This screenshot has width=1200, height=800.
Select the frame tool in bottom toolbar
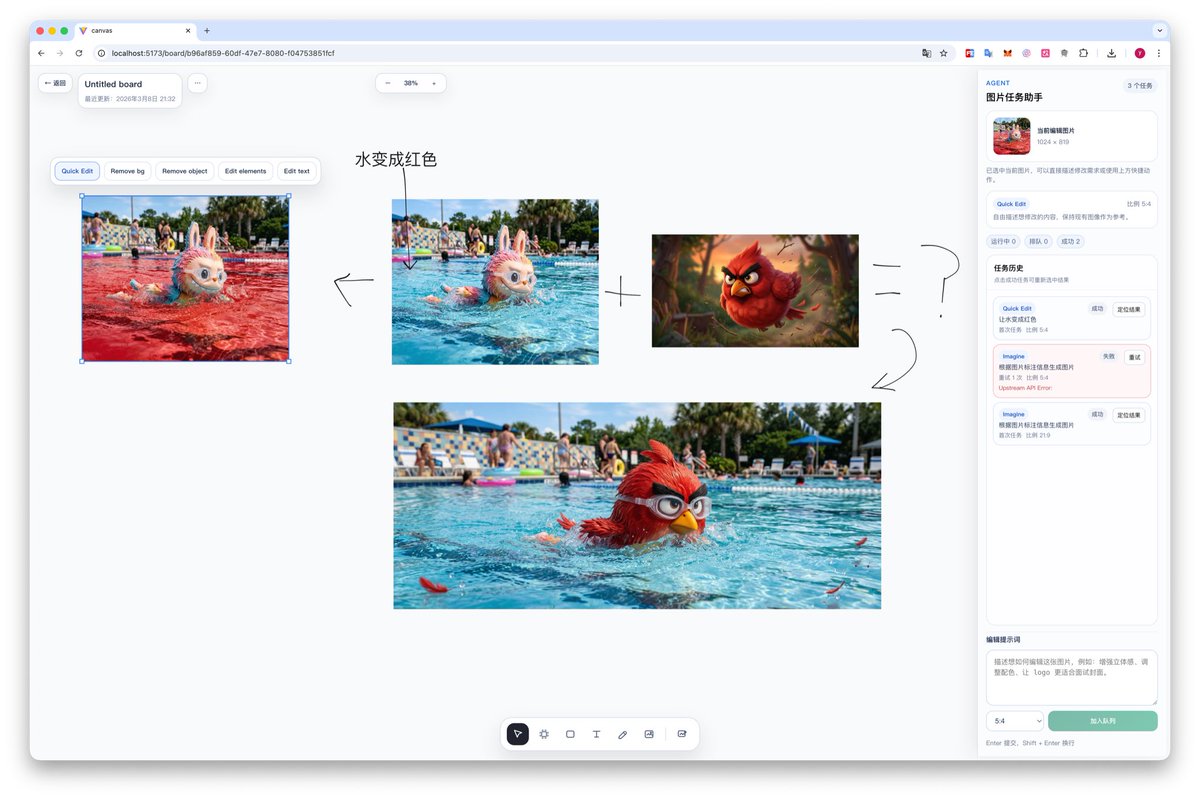pyautogui.click(x=544, y=734)
